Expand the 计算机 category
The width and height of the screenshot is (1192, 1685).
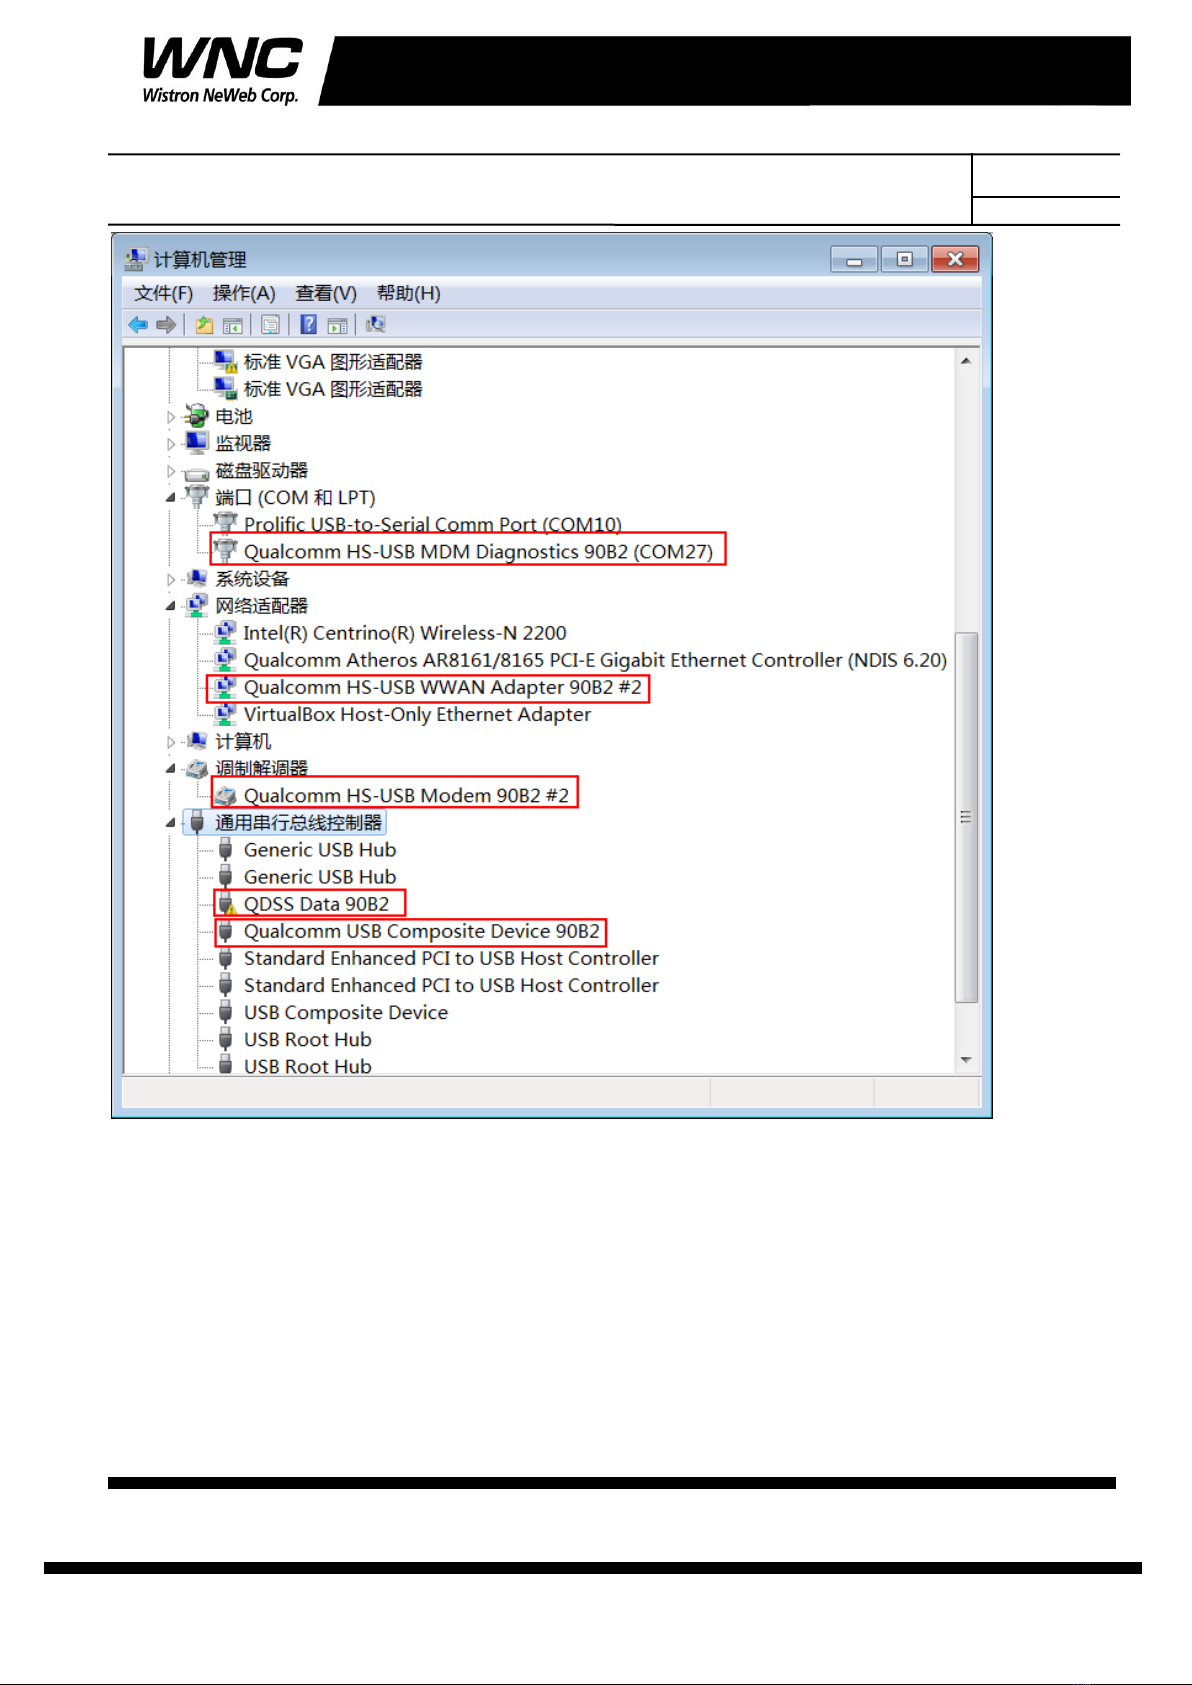171,742
